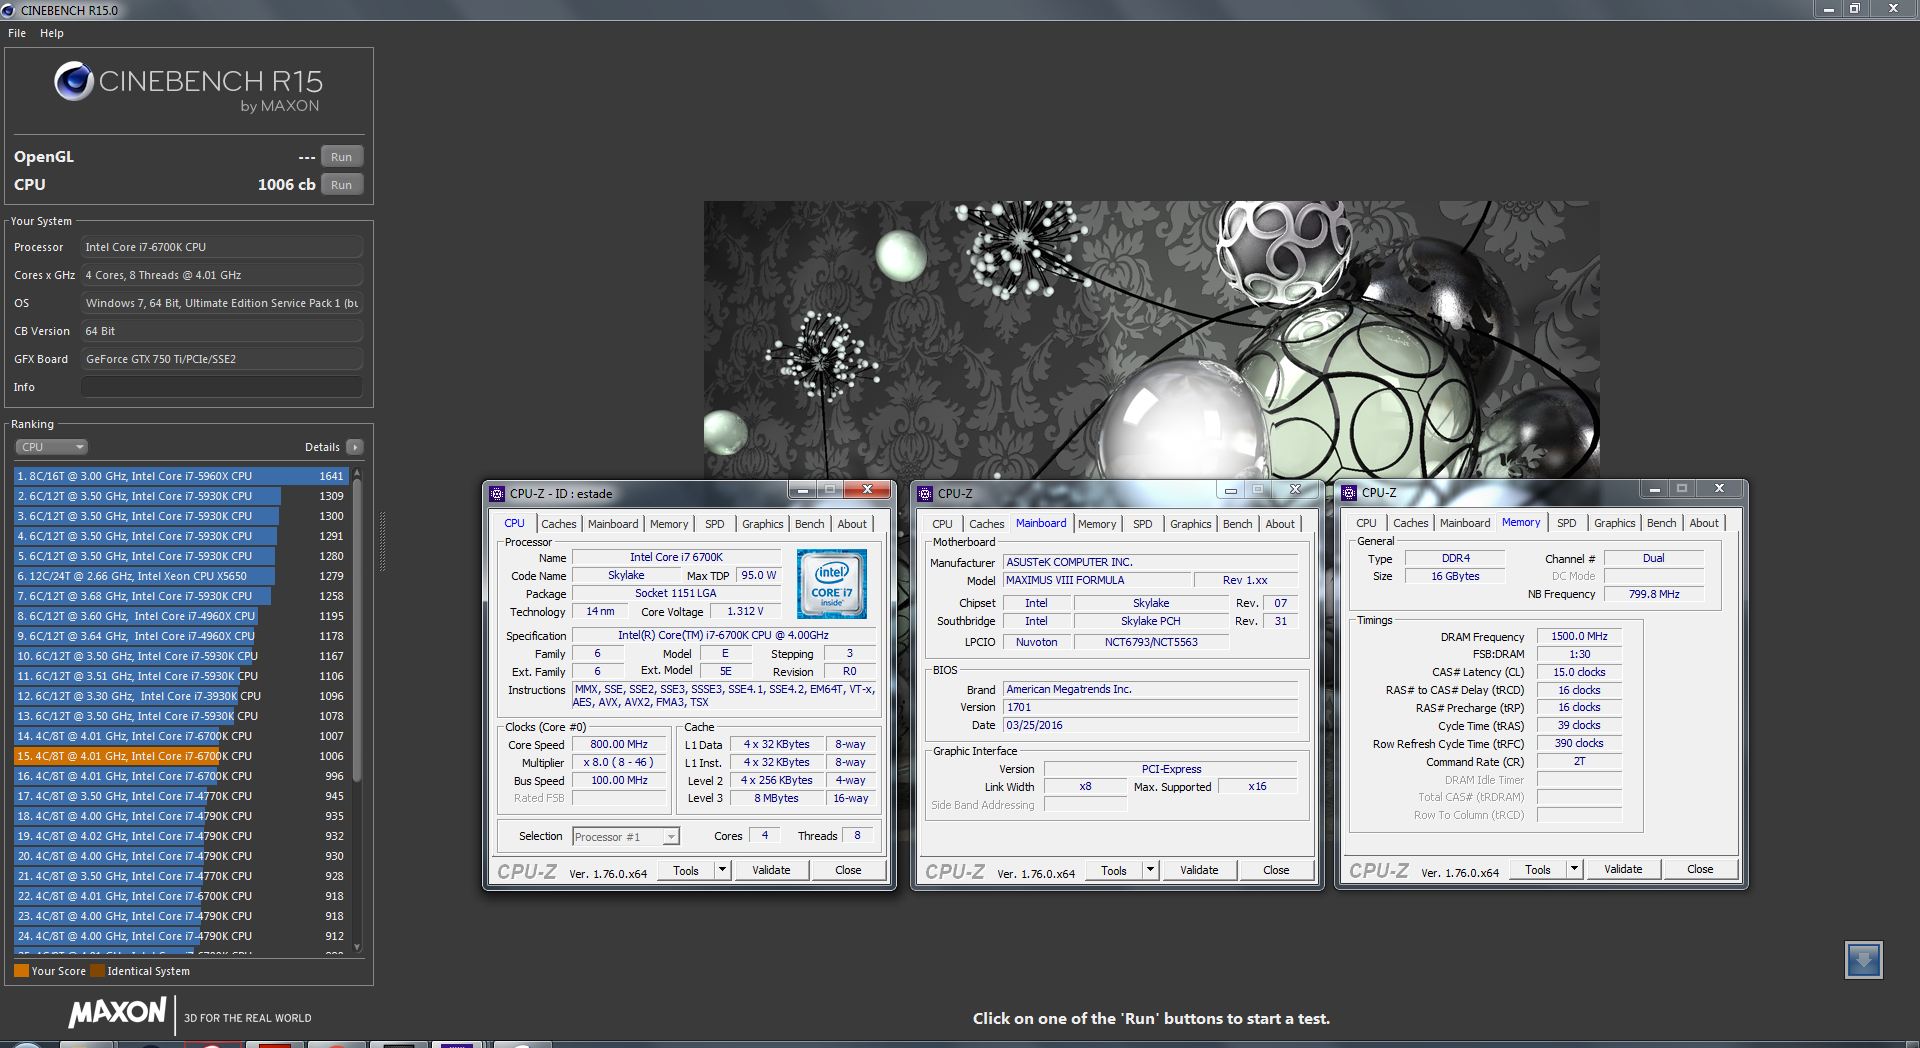
Task: Open About tab in CPU-Z Memory window
Action: point(1704,523)
